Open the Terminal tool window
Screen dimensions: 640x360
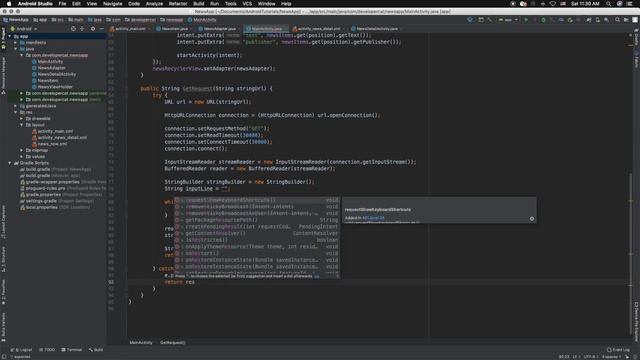pyautogui.click(x=72, y=350)
